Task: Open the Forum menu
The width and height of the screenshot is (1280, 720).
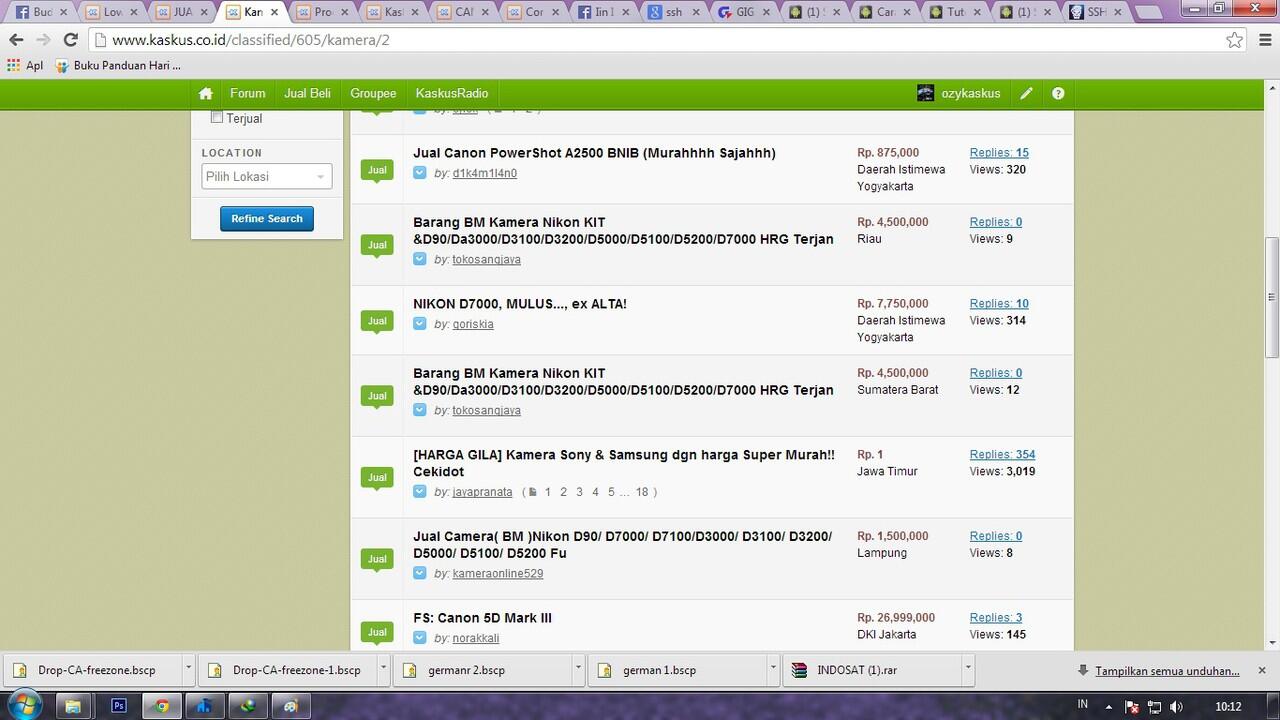Action: [x=248, y=93]
